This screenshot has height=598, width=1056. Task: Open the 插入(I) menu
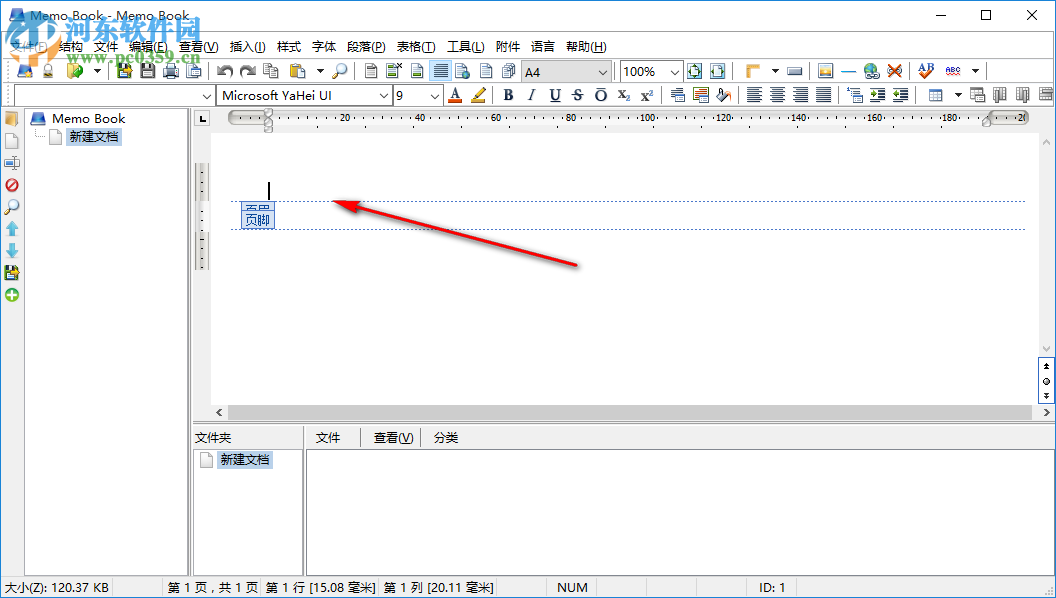point(247,46)
